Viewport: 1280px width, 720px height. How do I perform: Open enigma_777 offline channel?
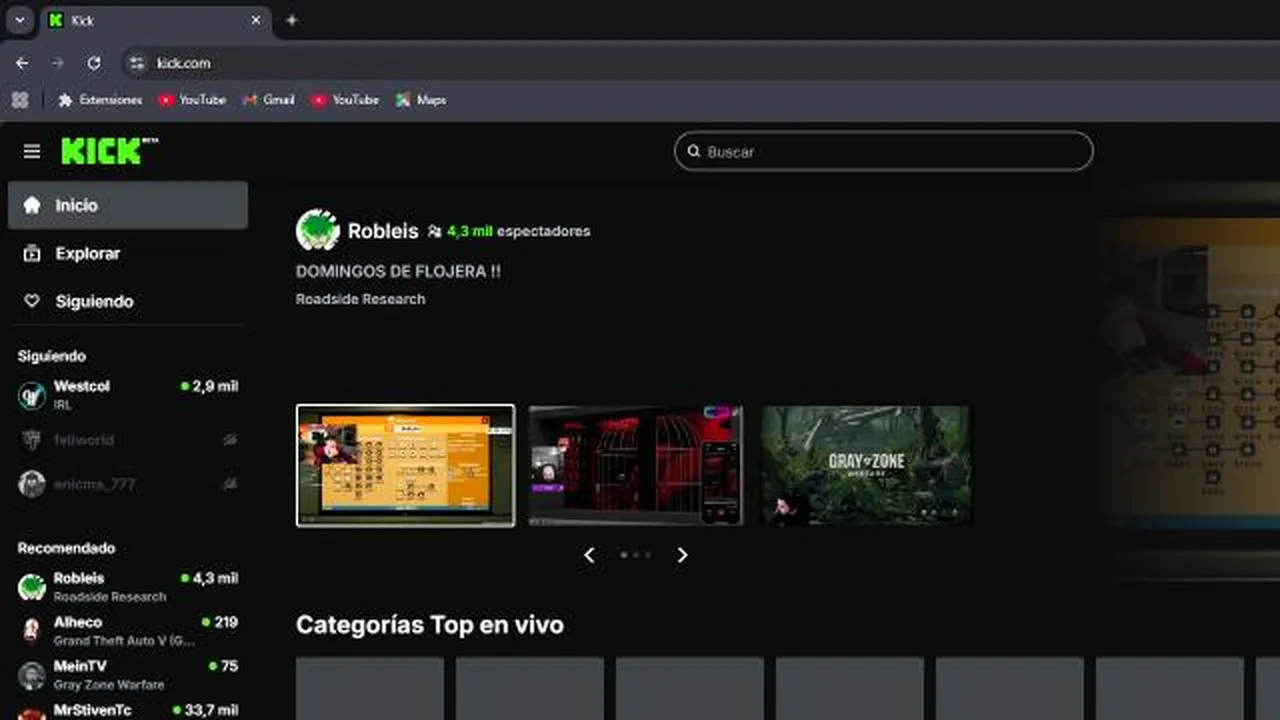click(x=128, y=484)
